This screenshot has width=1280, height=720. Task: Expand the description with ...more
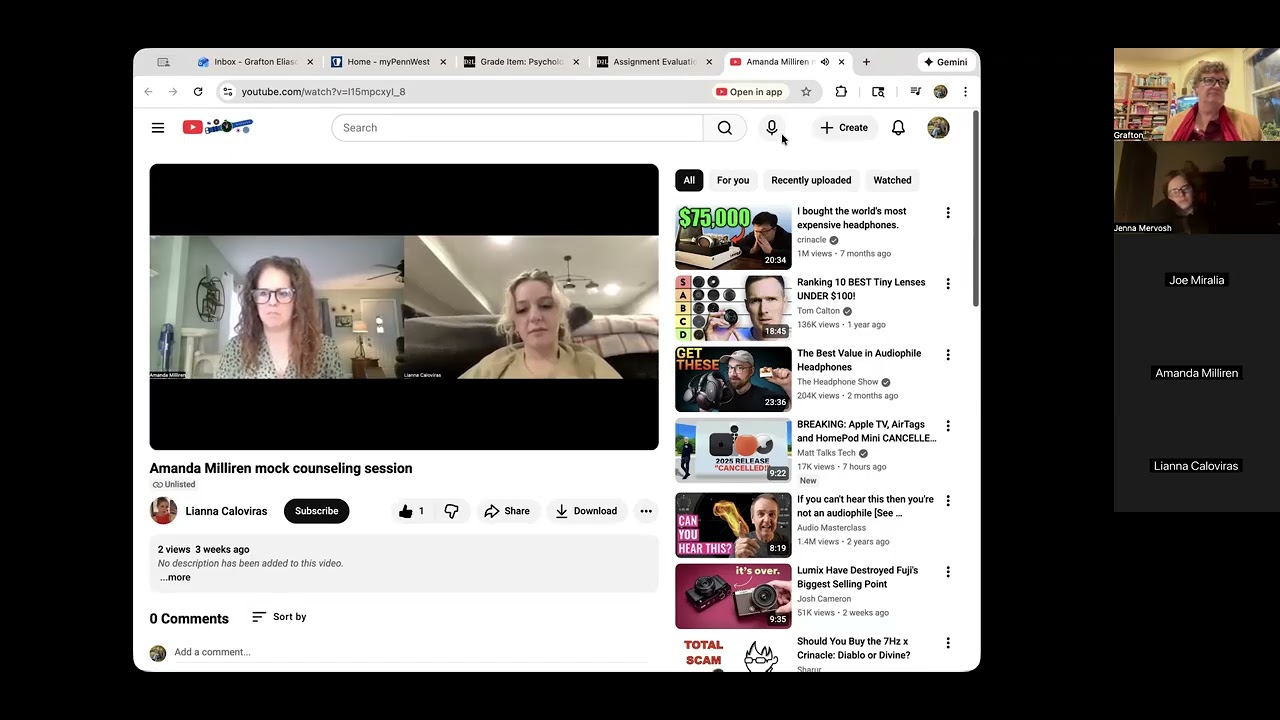click(x=175, y=577)
